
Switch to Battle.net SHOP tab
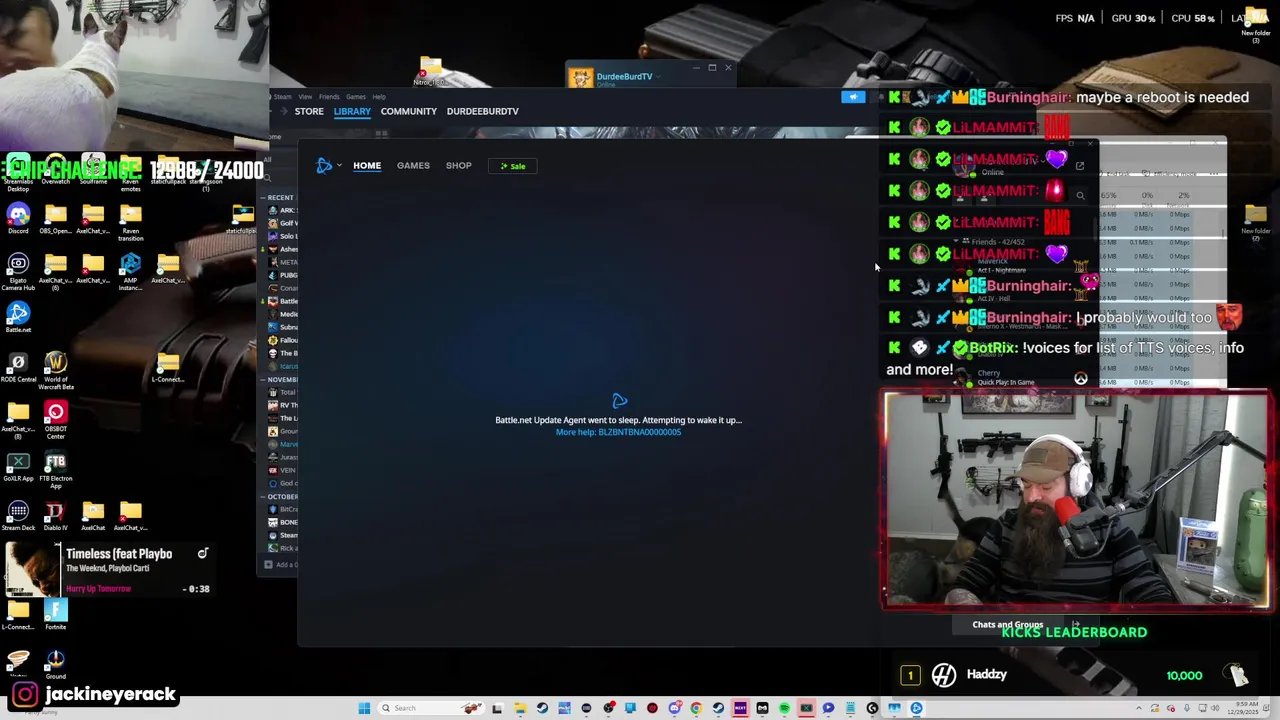tap(458, 166)
